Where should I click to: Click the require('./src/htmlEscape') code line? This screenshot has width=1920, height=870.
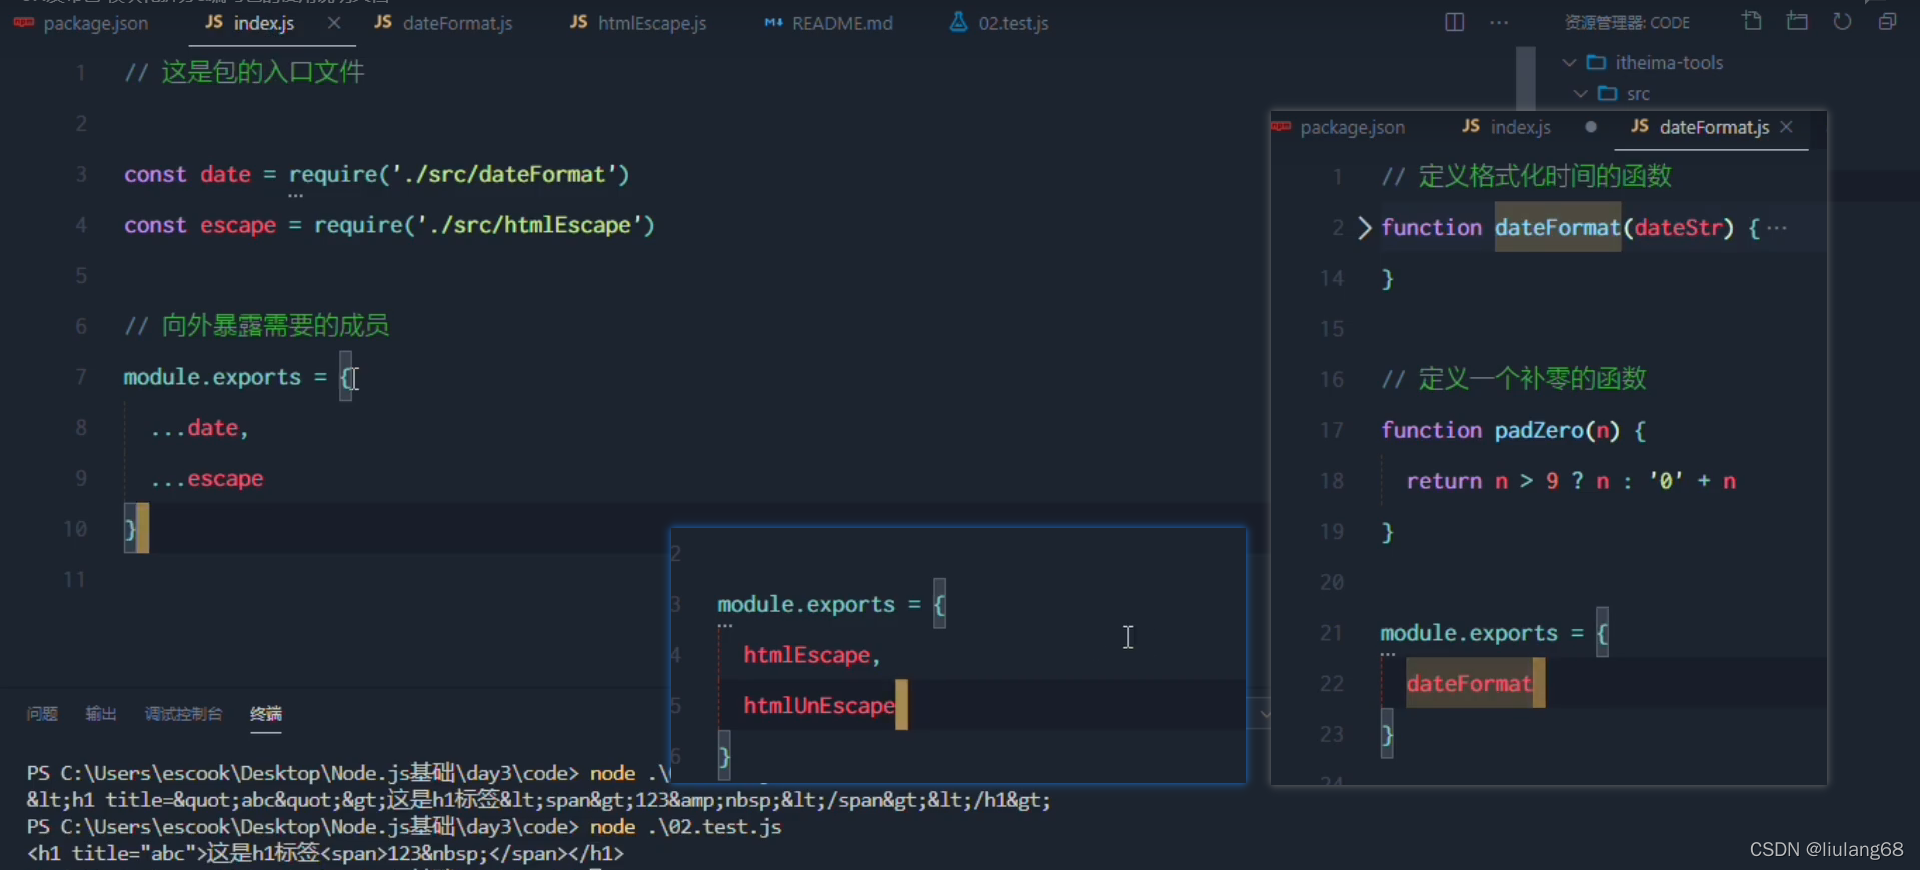point(389,226)
